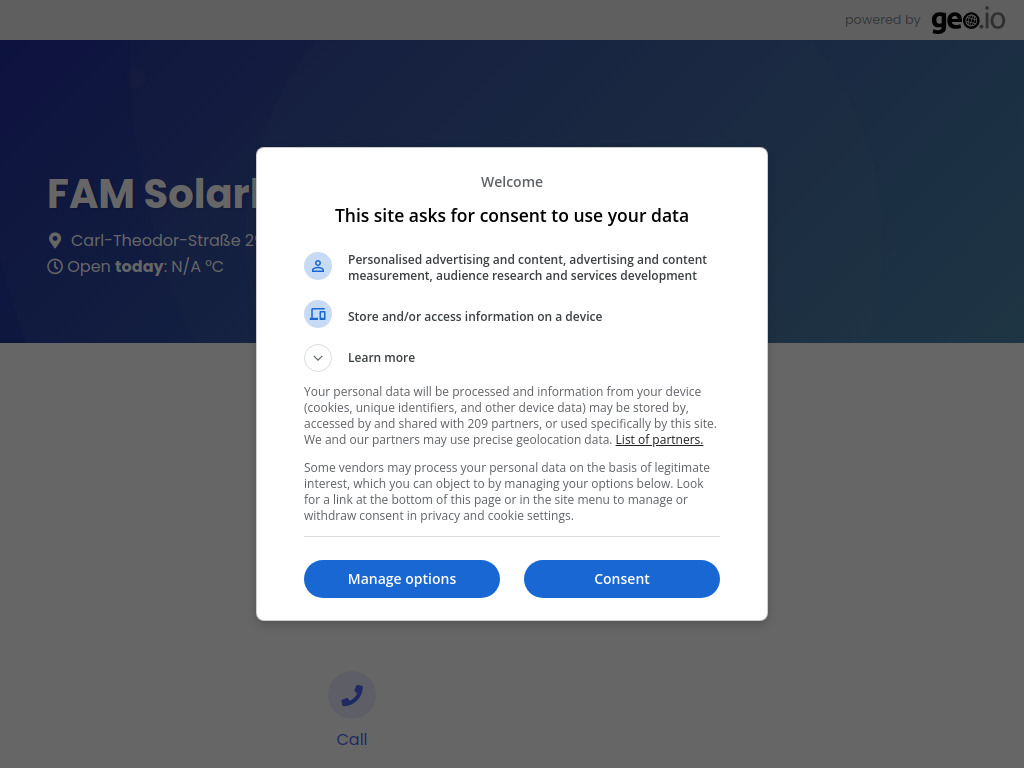Click the powered by text in the header
The image size is (1024, 768).
click(x=882, y=20)
